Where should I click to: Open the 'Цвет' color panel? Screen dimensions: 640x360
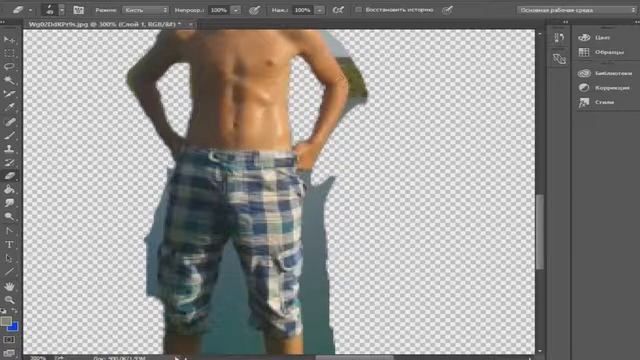pyautogui.click(x=594, y=38)
